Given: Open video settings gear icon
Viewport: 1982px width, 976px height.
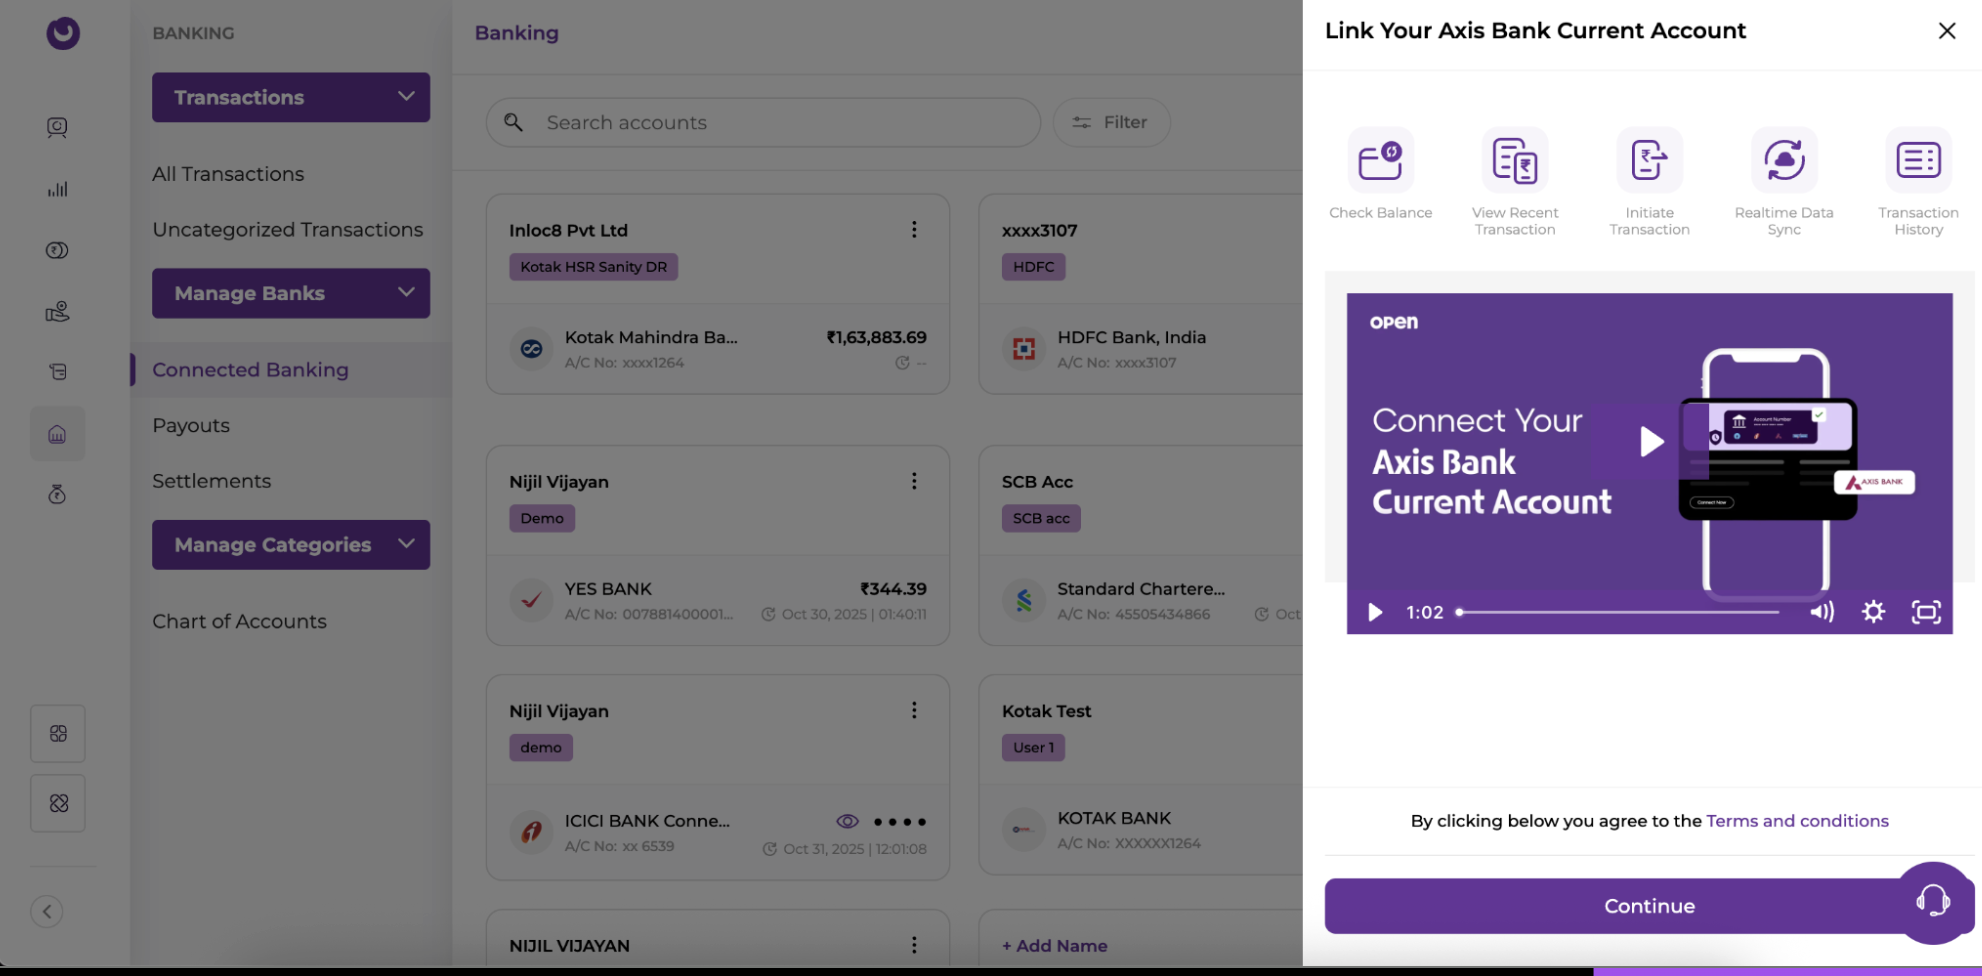Looking at the screenshot, I should [1873, 612].
